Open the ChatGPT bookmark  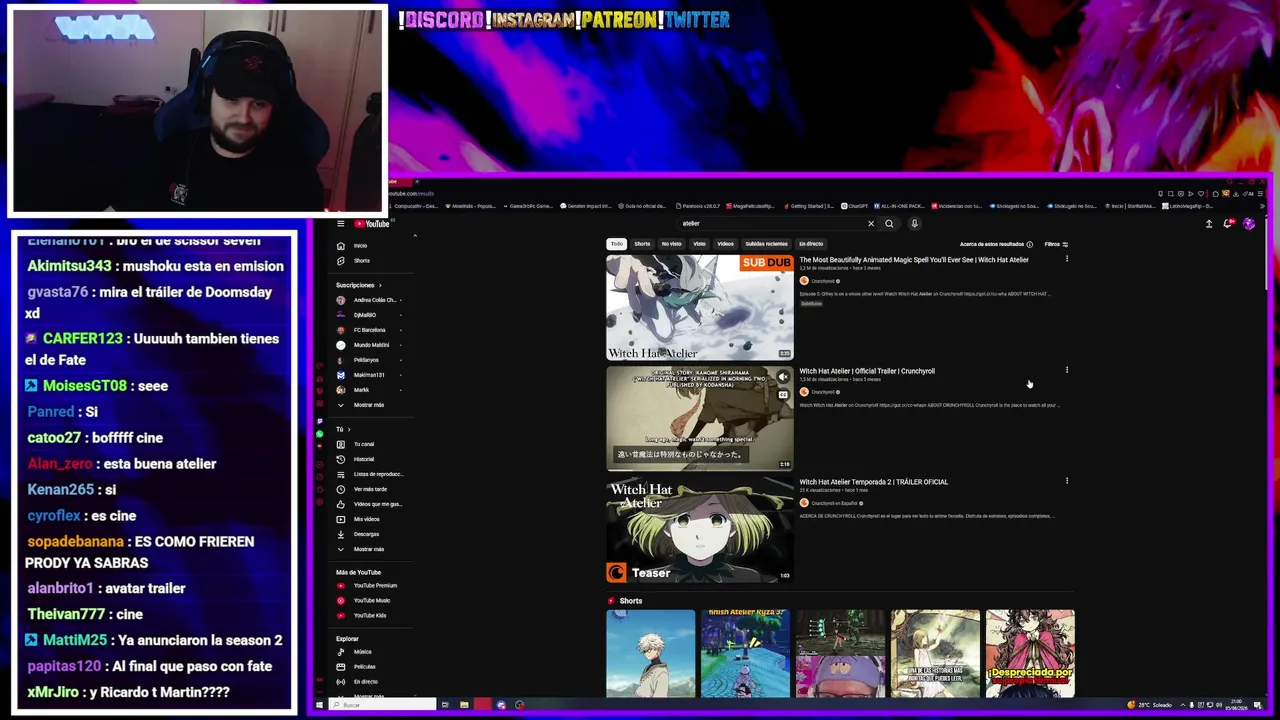click(x=855, y=206)
